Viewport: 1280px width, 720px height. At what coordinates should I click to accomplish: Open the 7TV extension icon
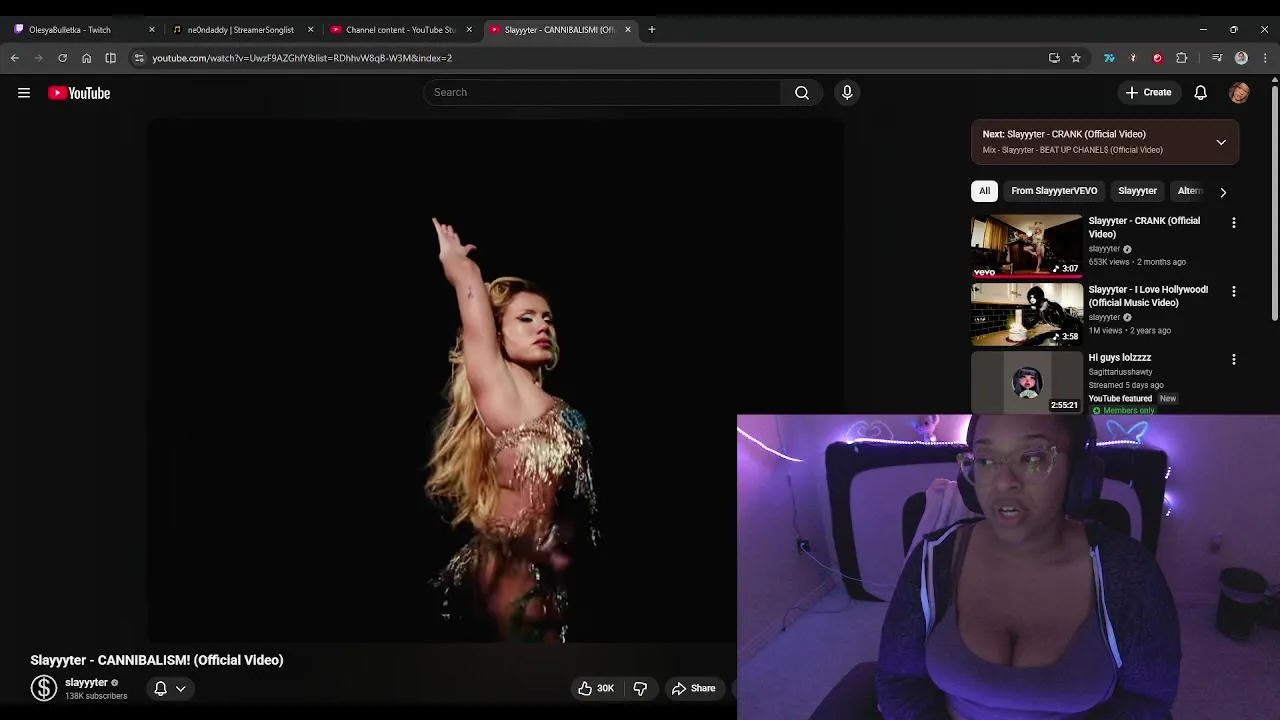(1109, 58)
